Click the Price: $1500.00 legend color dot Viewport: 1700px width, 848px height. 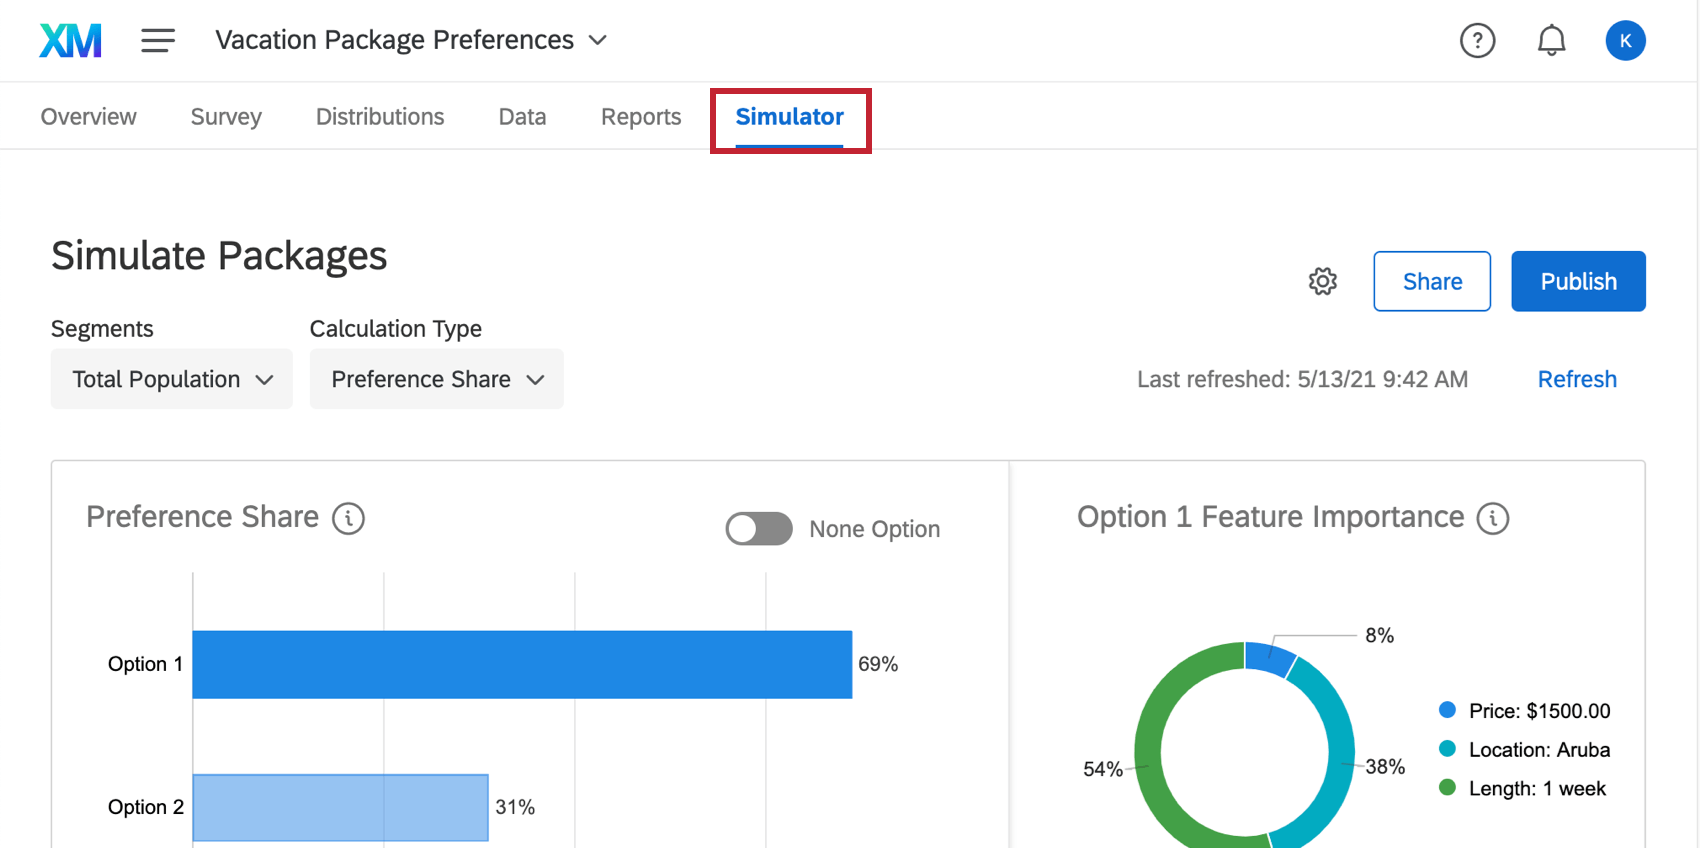1447,710
